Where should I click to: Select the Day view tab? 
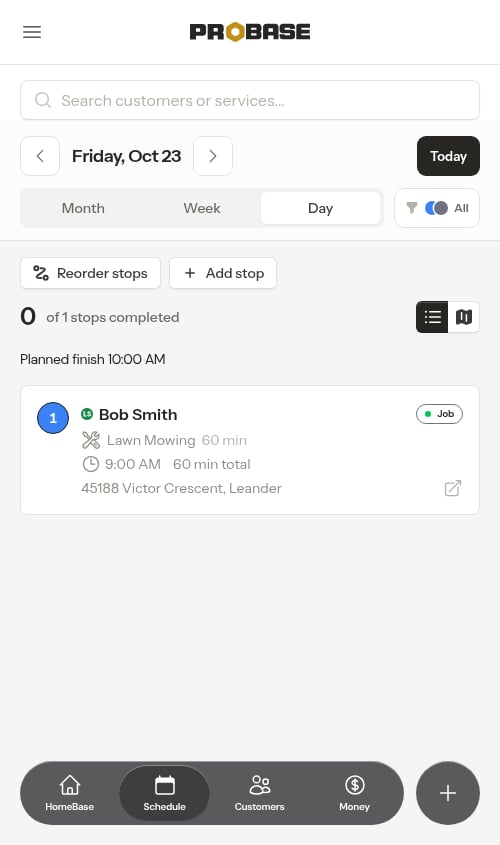(321, 208)
